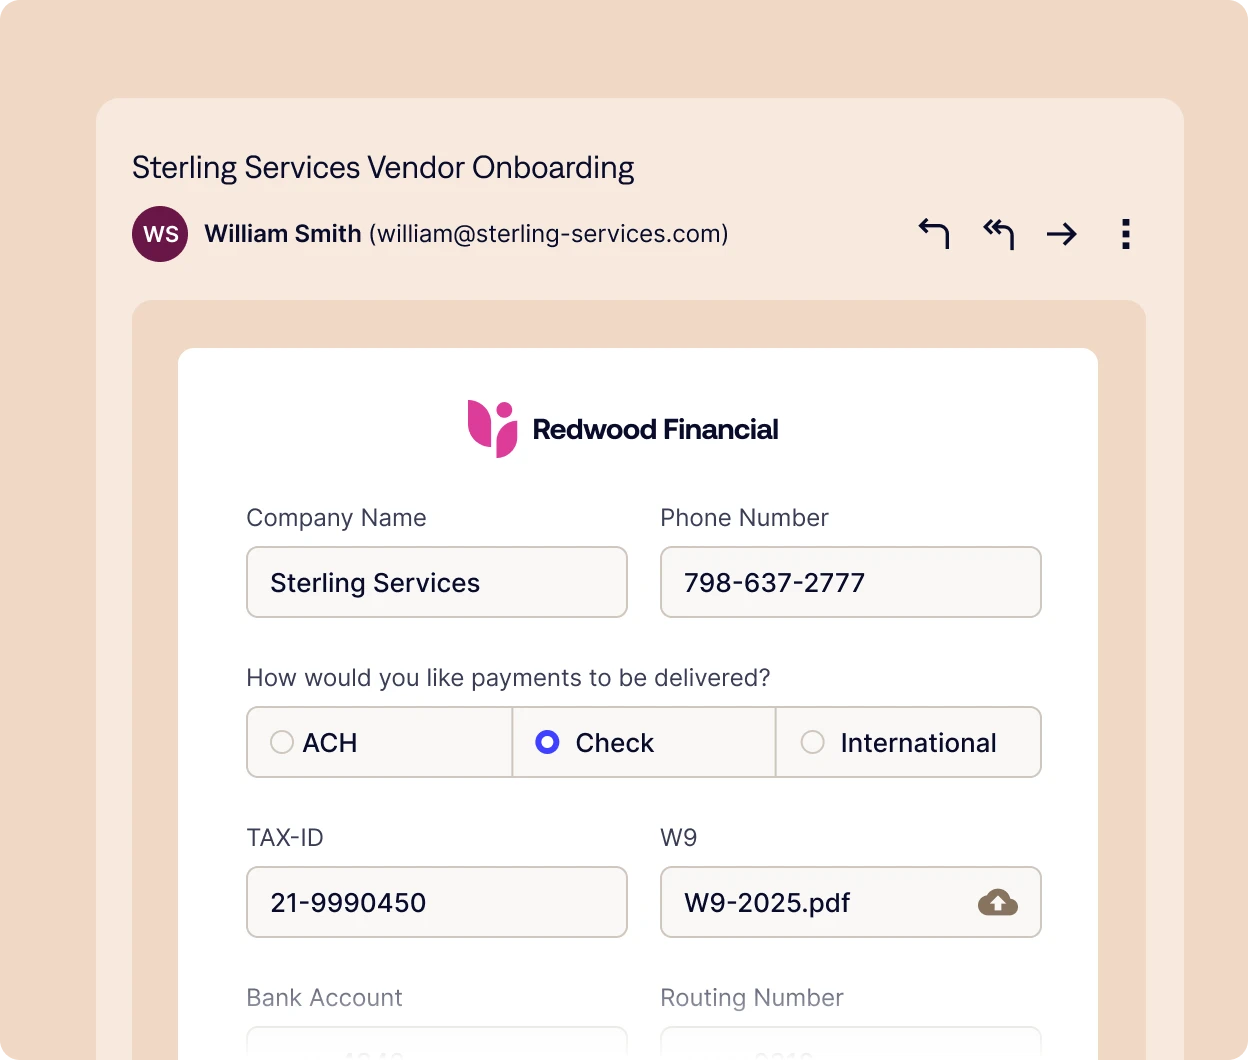Click the W9 upload cloud icon
Image resolution: width=1248 pixels, height=1060 pixels.
click(x=997, y=903)
